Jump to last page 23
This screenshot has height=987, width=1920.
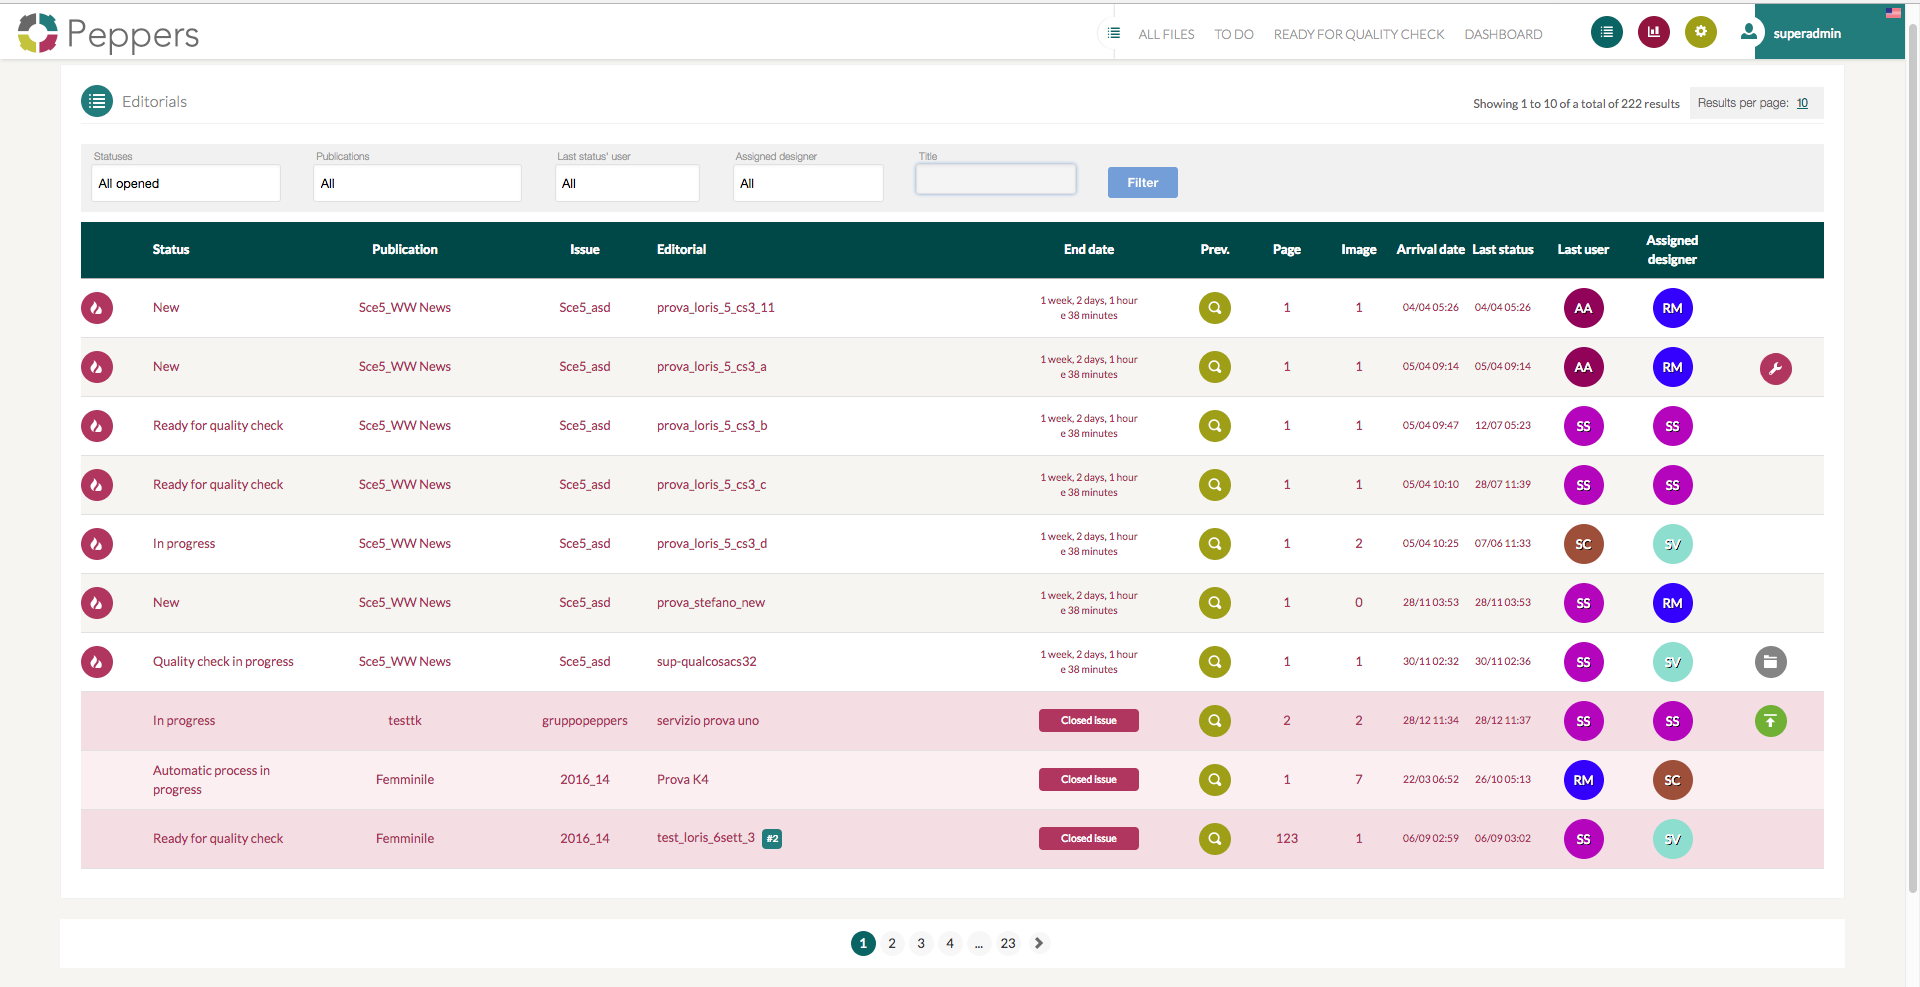click(x=1008, y=943)
